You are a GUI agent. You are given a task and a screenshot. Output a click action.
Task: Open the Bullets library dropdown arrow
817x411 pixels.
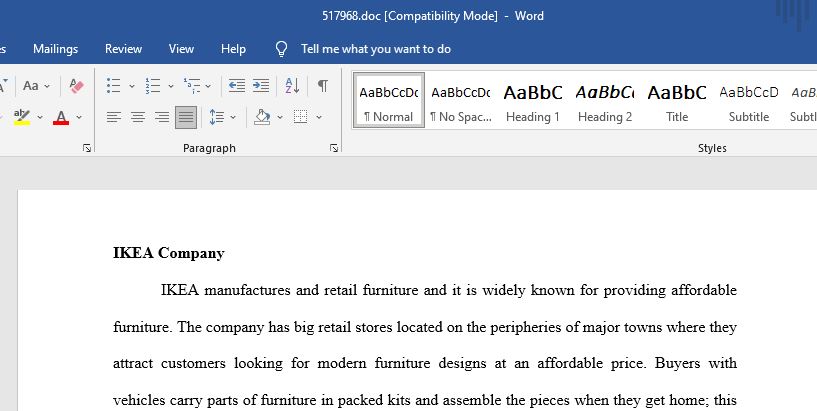(x=131, y=86)
